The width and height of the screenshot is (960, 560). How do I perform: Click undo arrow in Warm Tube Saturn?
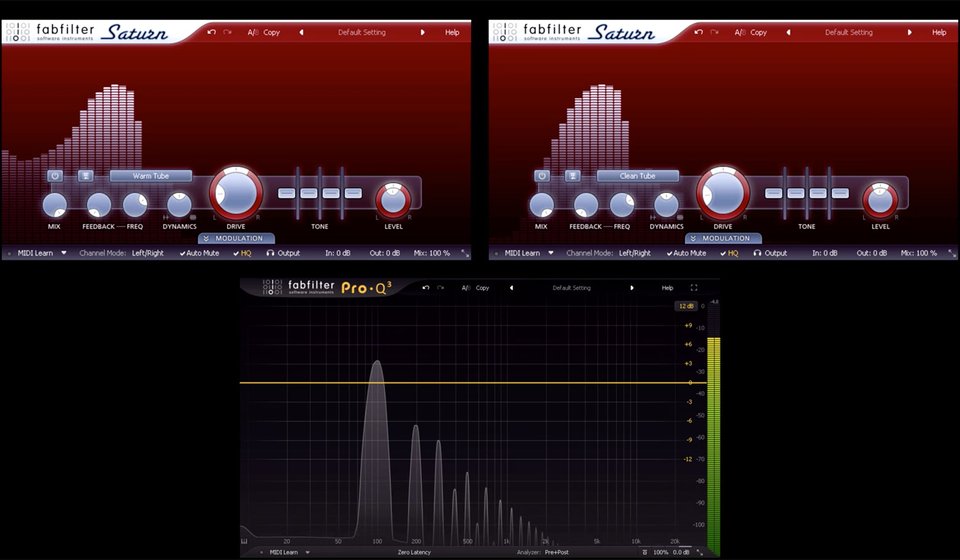point(211,32)
